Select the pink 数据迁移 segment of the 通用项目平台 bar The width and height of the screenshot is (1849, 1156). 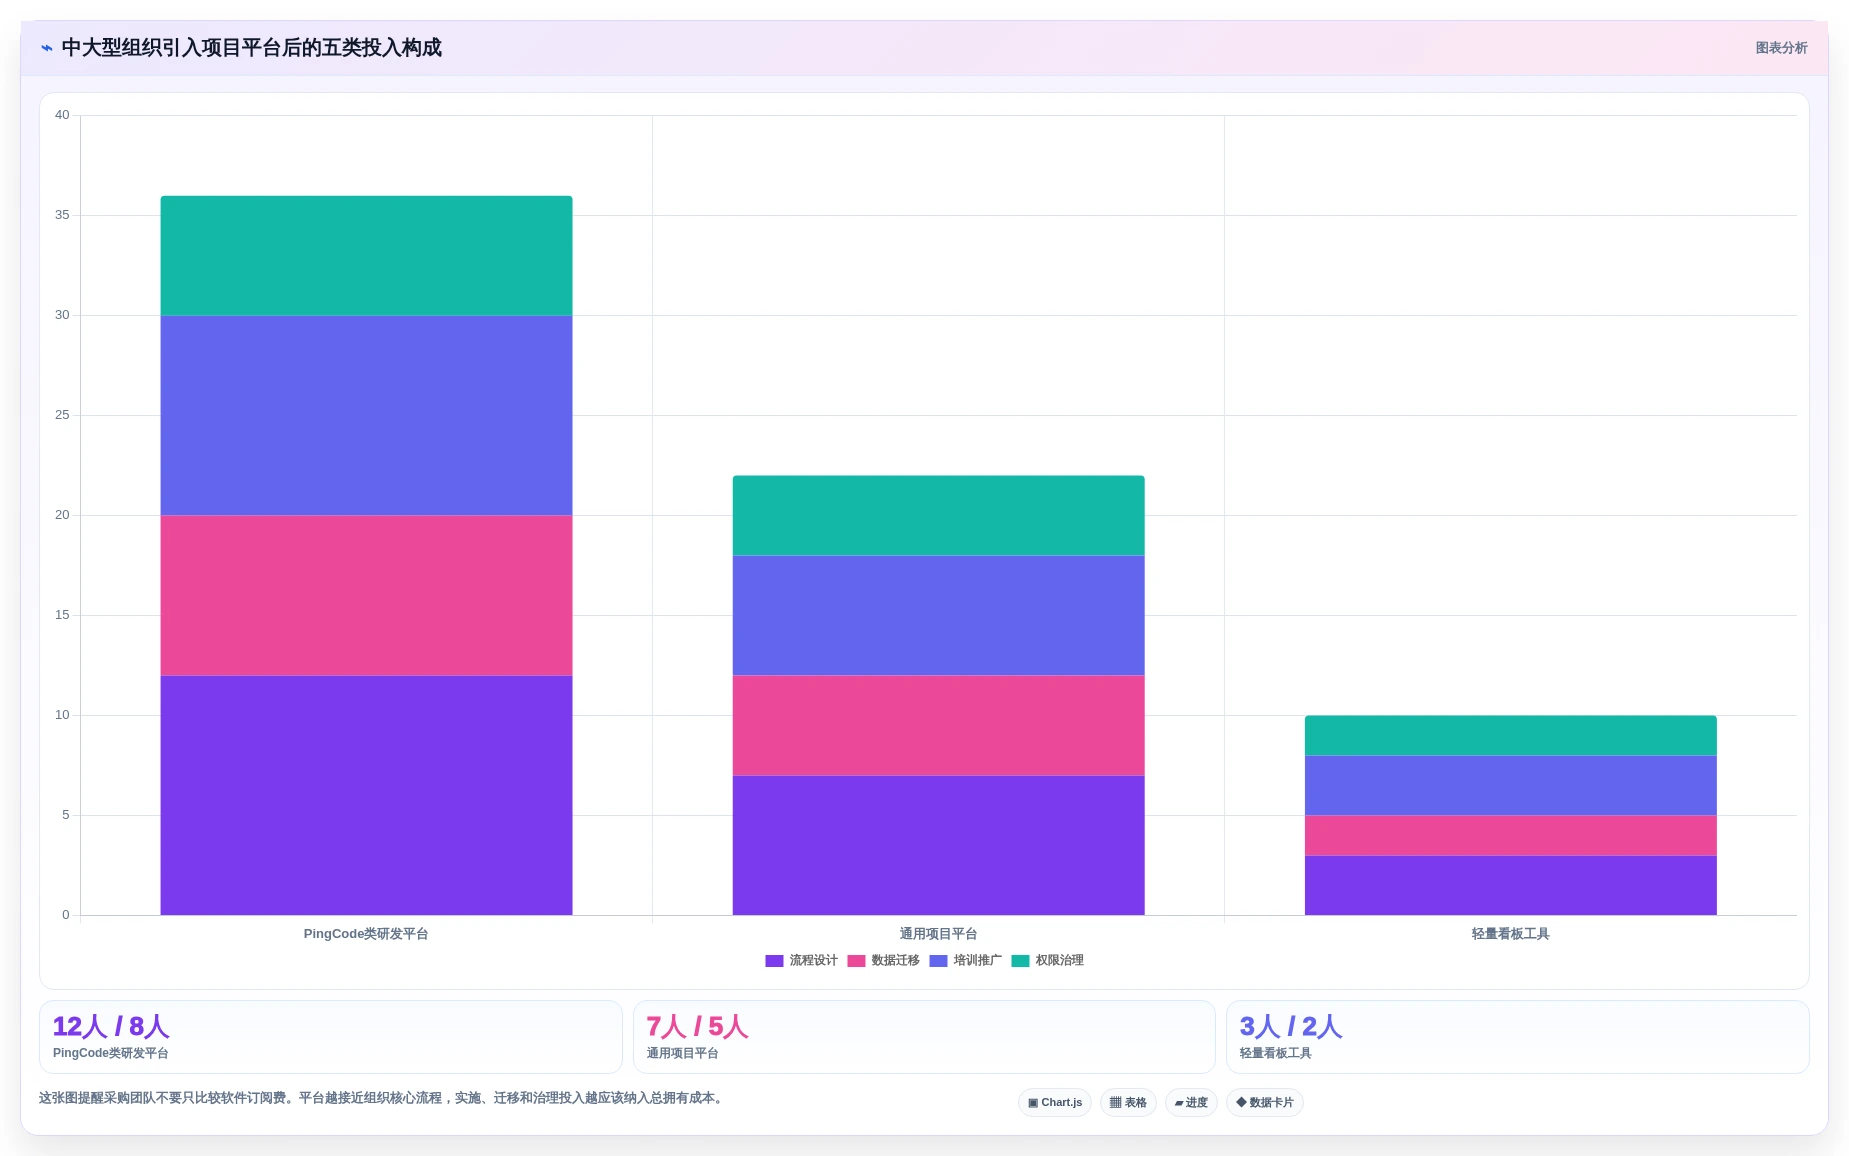[x=938, y=725]
